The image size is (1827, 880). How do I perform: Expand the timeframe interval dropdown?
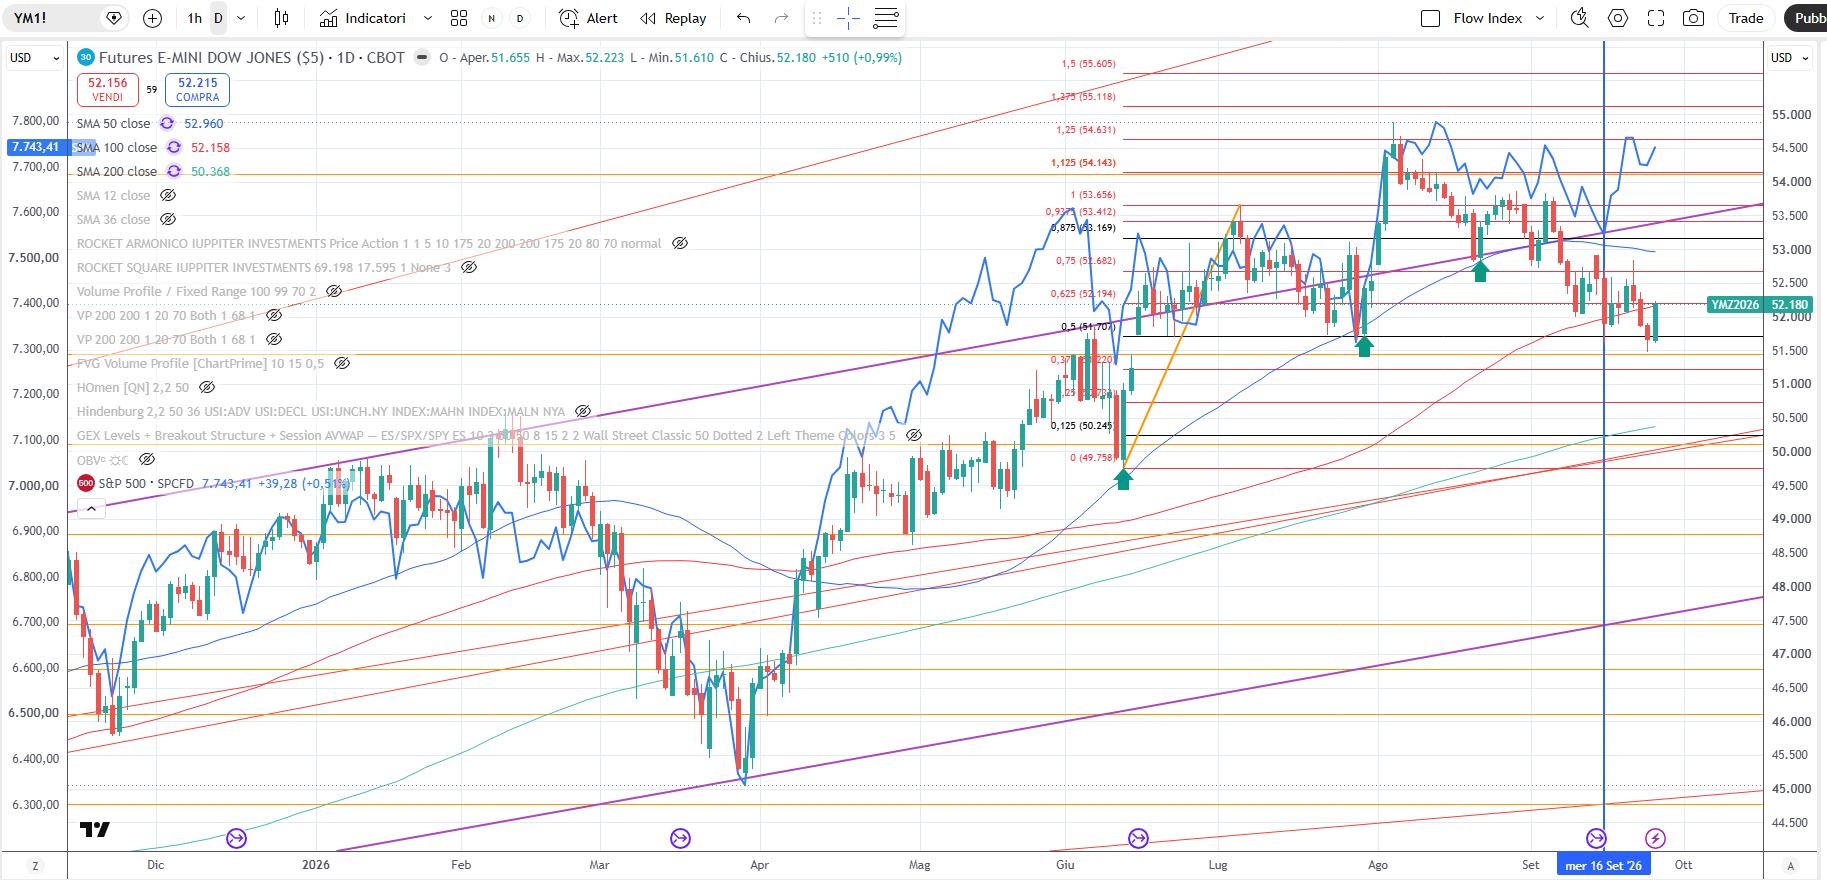241,18
